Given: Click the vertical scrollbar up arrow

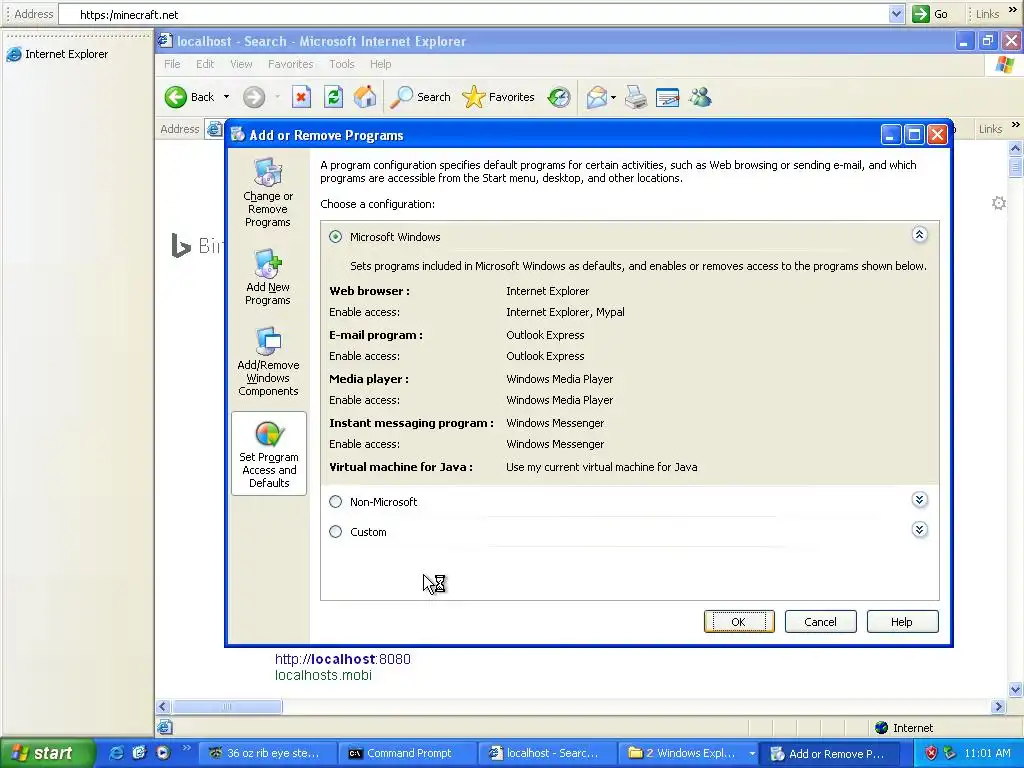Looking at the screenshot, I should [1016, 148].
